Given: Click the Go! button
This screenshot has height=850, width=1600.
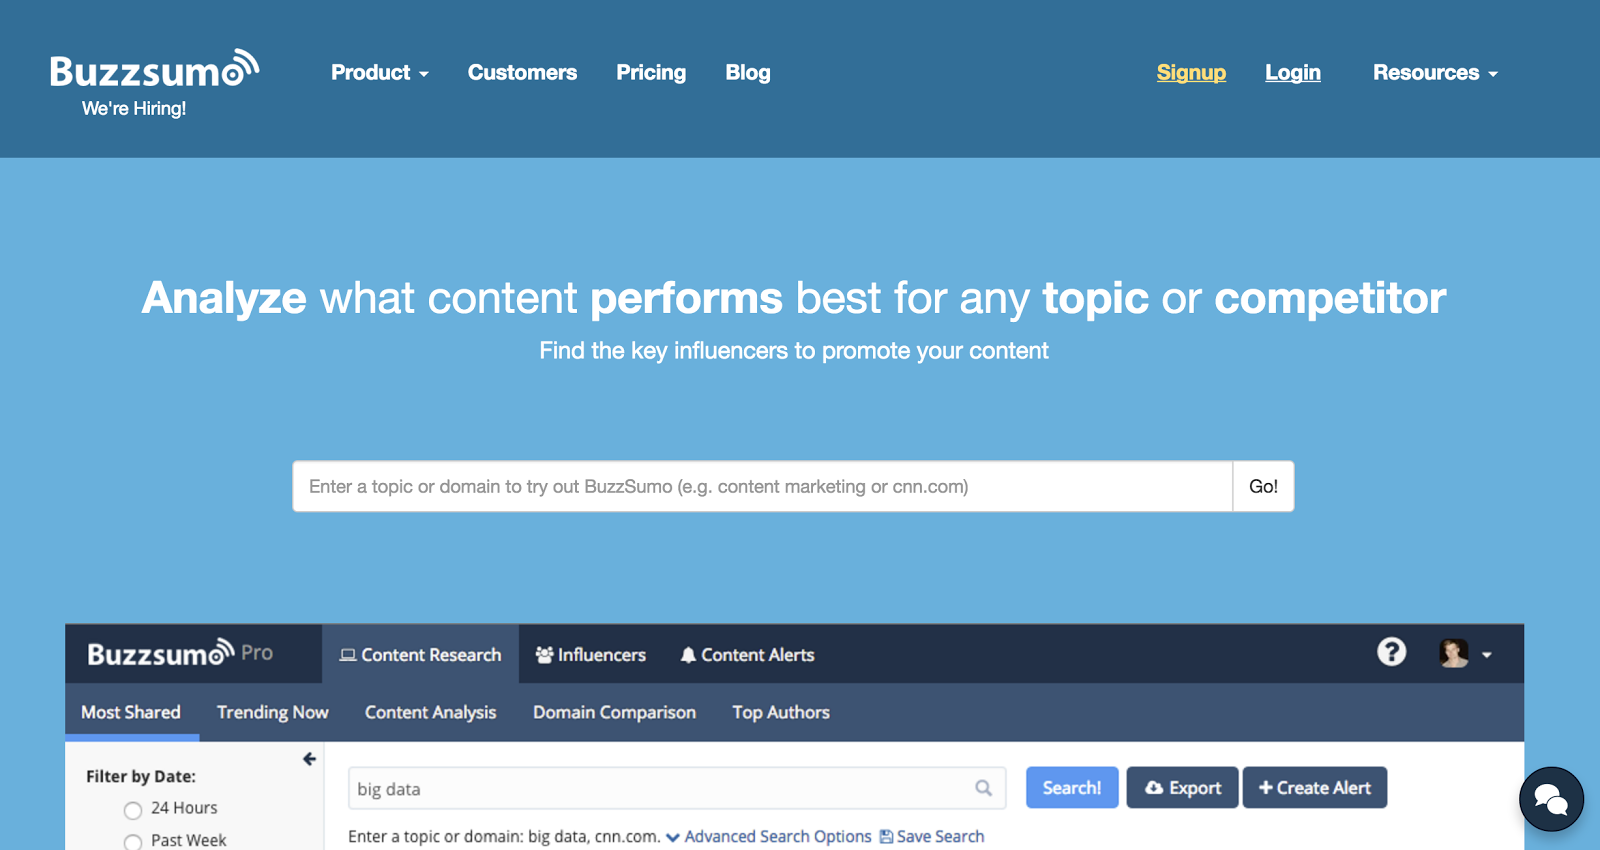Looking at the screenshot, I should coord(1263,486).
